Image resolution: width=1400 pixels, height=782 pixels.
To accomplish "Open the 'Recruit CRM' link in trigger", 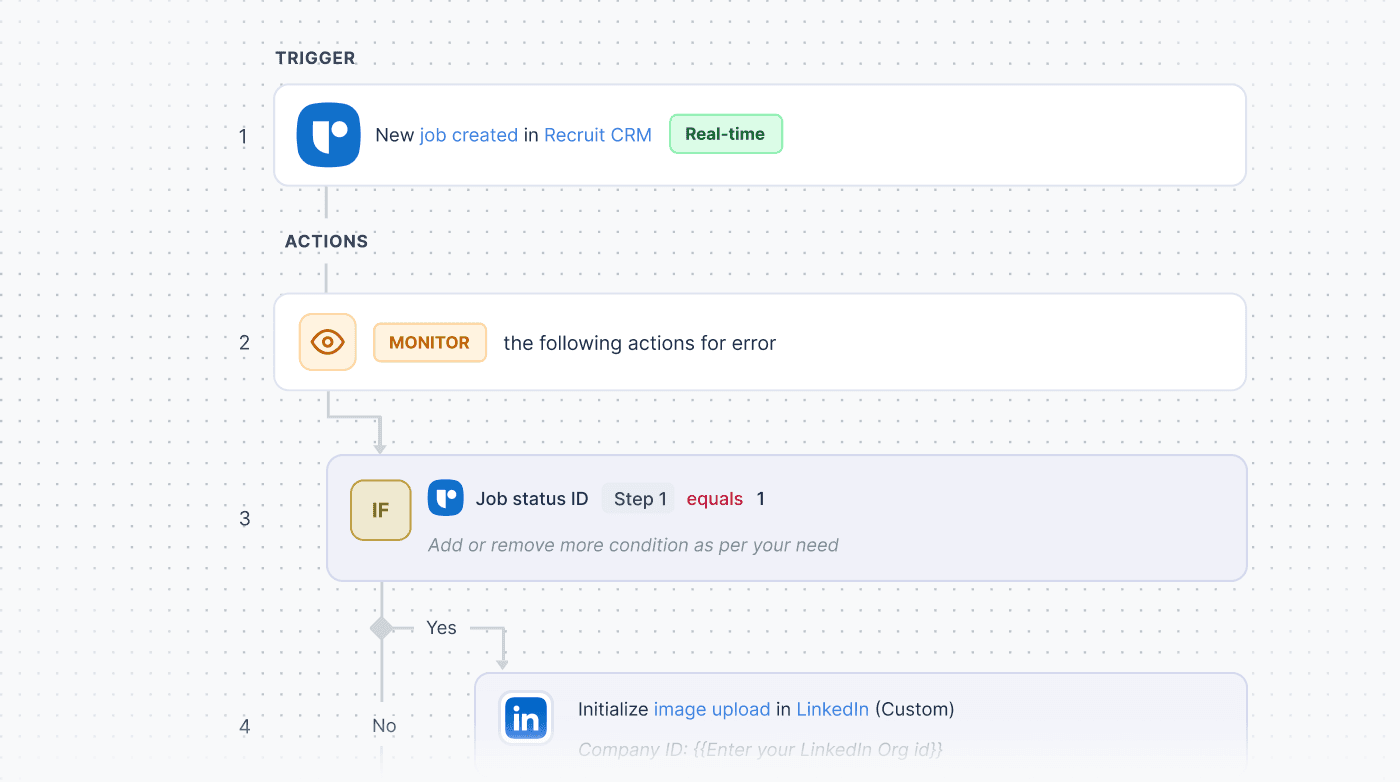I will [598, 135].
